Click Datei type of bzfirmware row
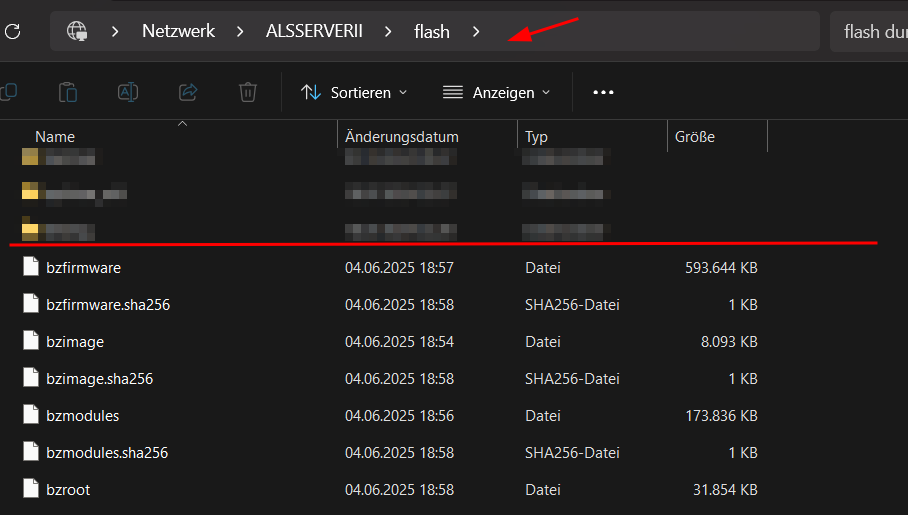 pyautogui.click(x=543, y=268)
